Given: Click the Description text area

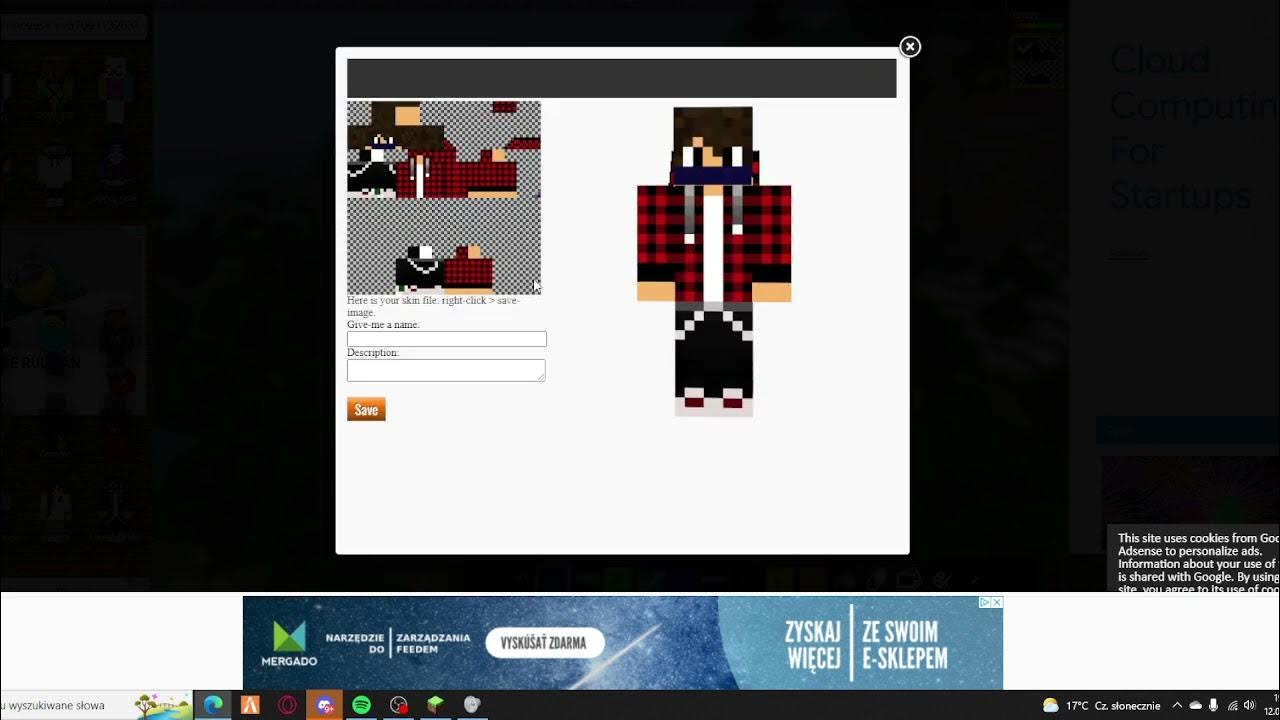Looking at the screenshot, I should [446, 370].
